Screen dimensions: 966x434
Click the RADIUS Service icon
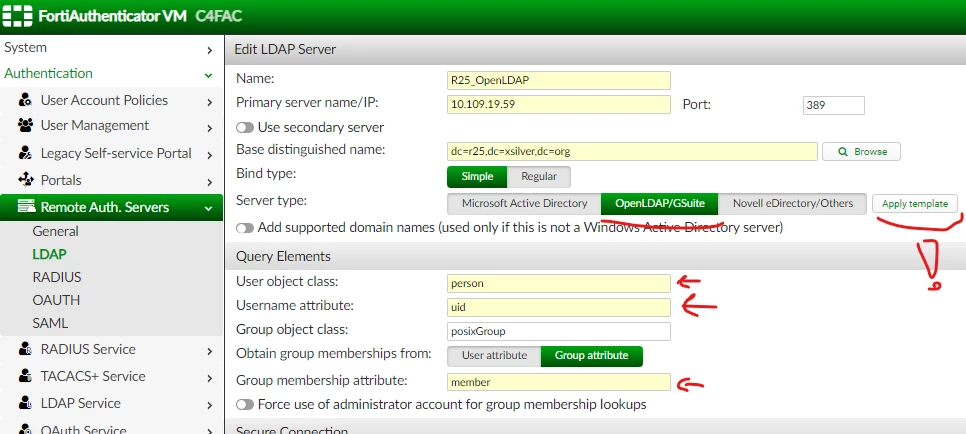point(25,350)
